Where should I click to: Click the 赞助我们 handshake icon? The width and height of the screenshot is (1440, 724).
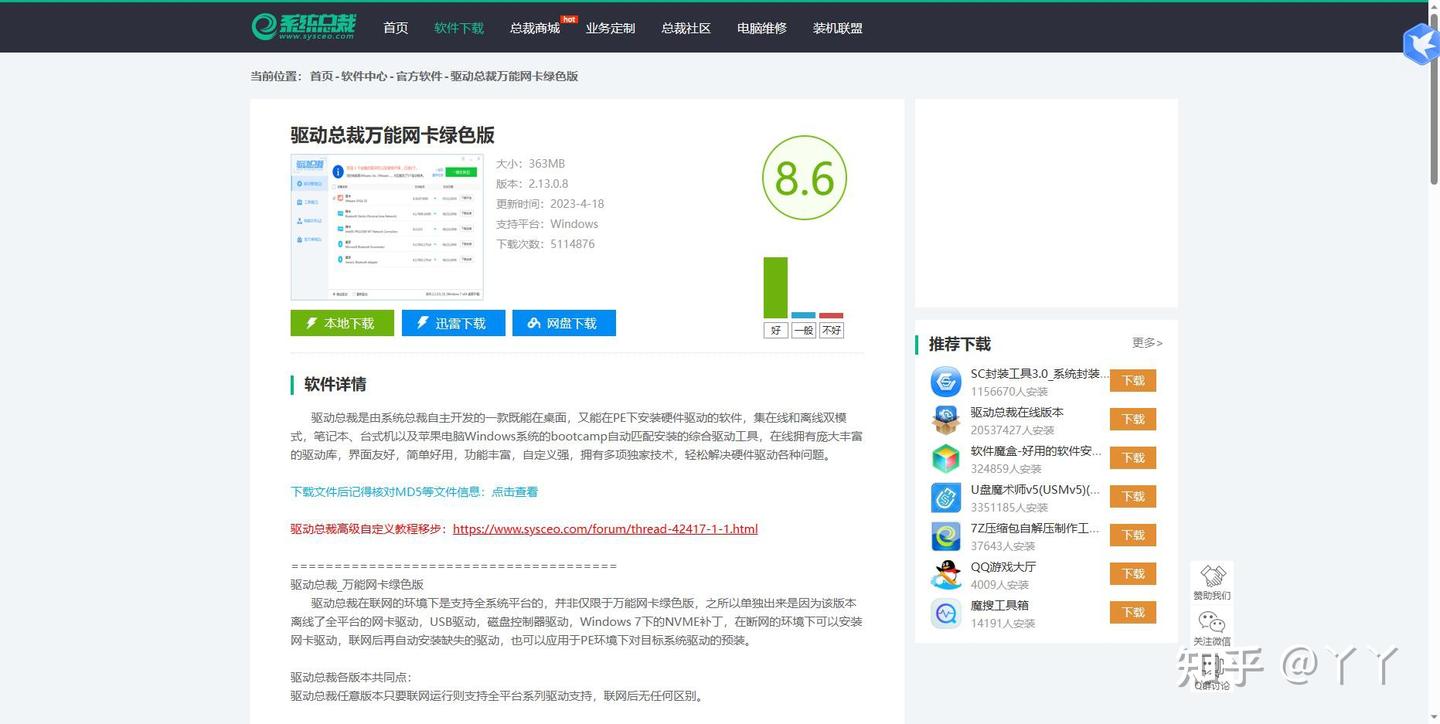pyautogui.click(x=1212, y=577)
